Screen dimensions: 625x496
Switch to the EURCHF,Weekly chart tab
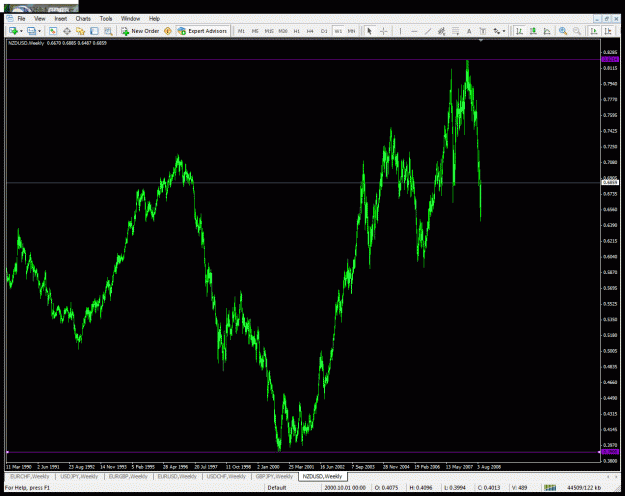coord(29,476)
